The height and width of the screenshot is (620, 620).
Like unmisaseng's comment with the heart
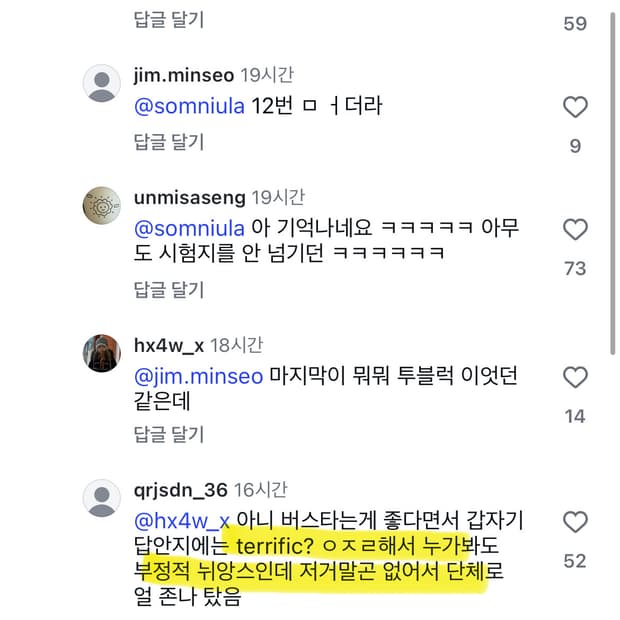coord(575,230)
